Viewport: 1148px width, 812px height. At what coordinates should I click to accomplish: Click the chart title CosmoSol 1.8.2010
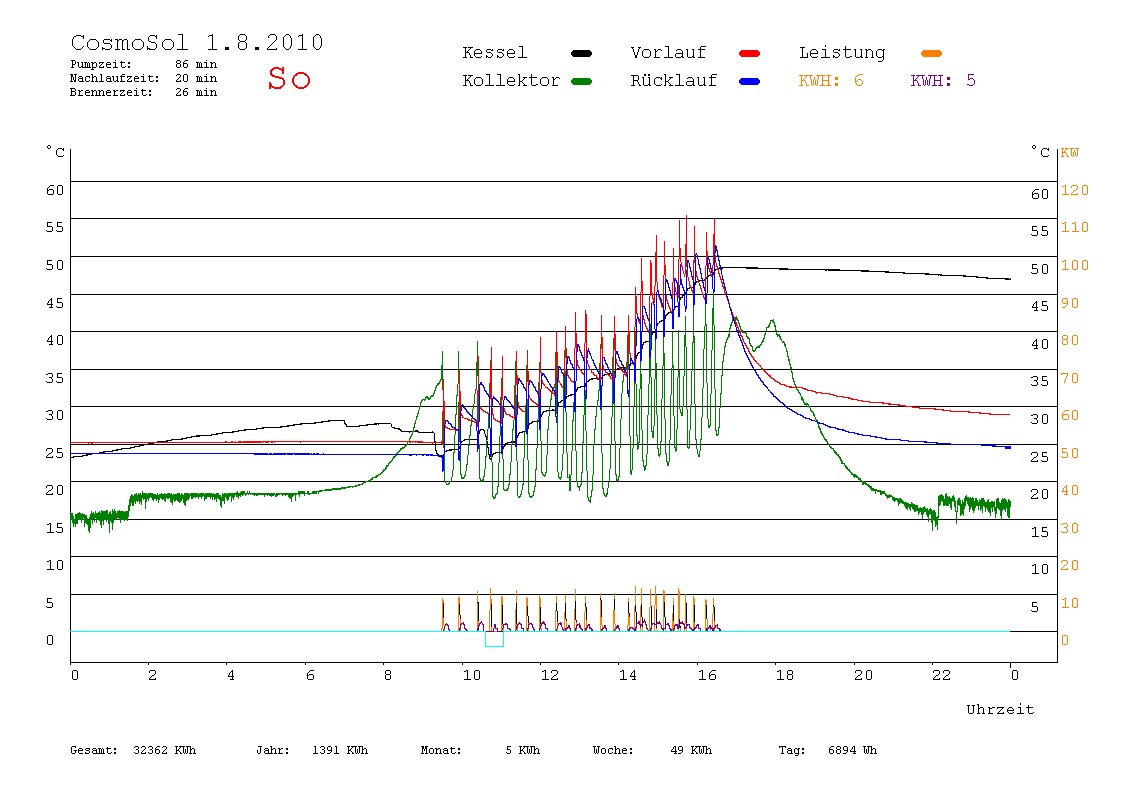197,42
